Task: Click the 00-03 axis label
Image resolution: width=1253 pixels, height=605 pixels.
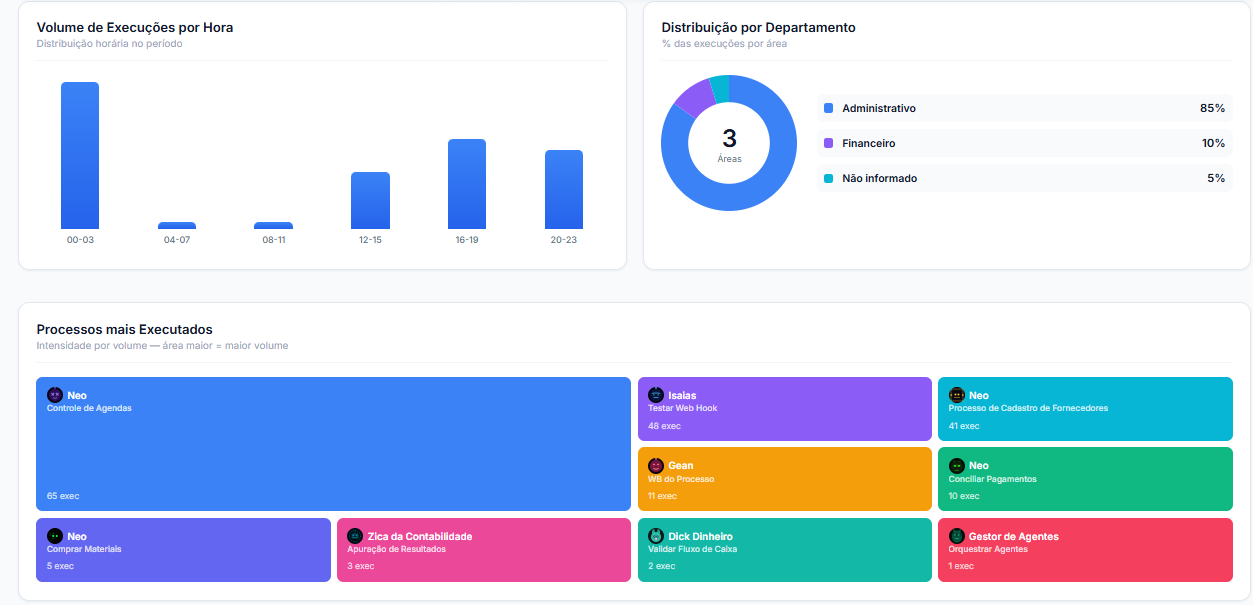Action: click(80, 240)
